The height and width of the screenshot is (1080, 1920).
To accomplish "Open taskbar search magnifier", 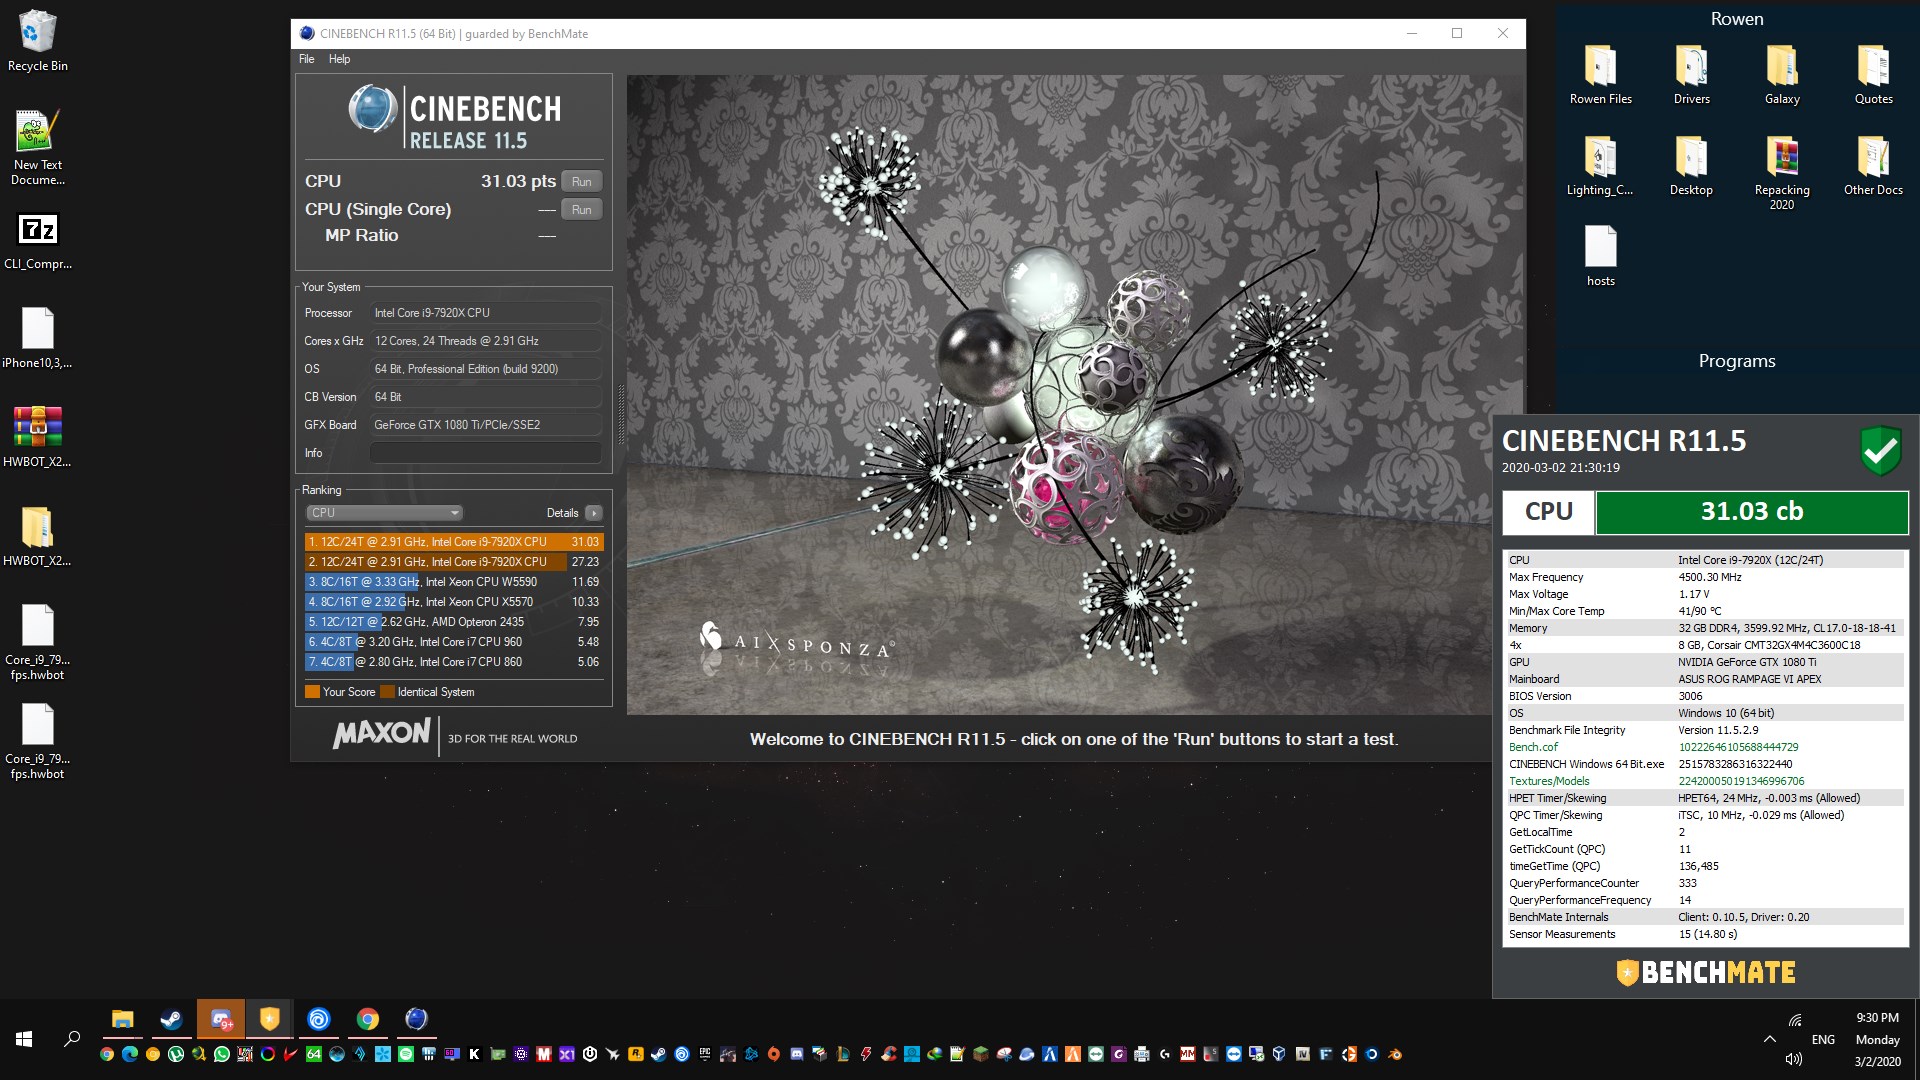I will [72, 1039].
